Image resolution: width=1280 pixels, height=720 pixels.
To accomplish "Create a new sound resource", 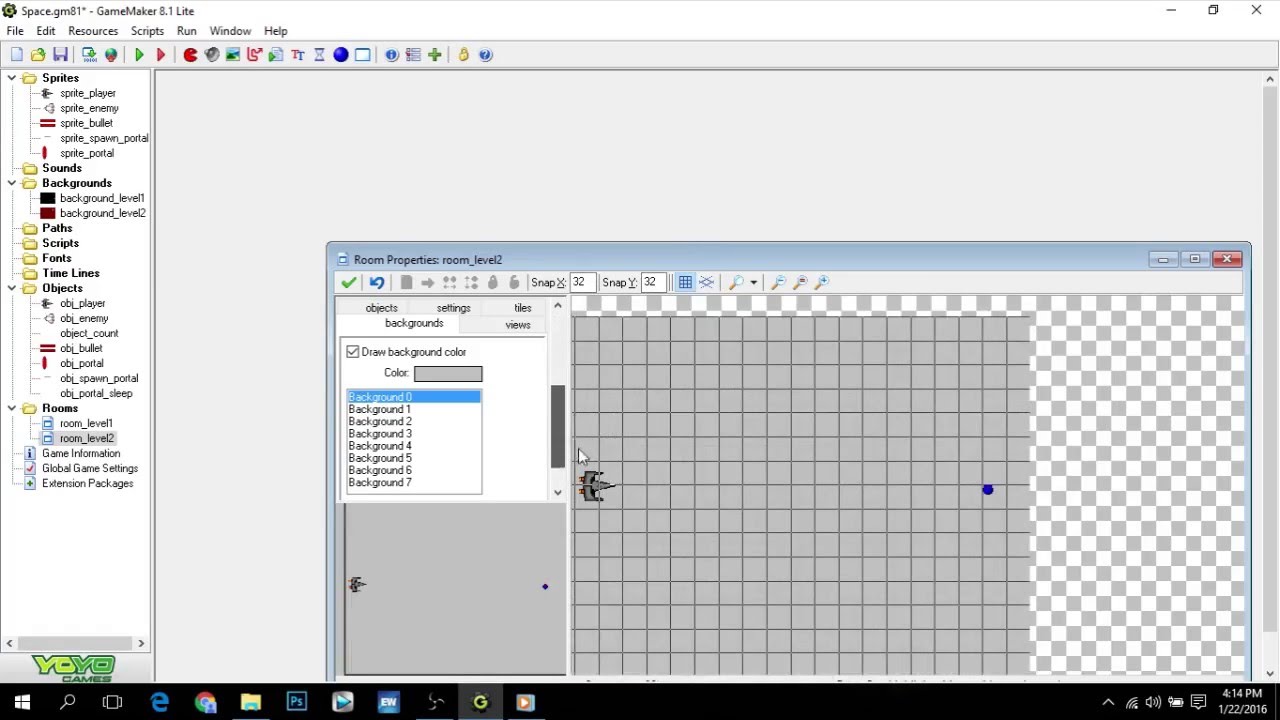I will [x=212, y=55].
